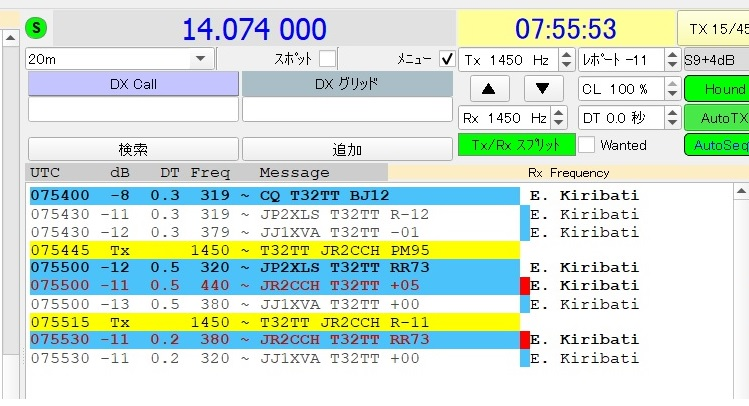This screenshot has height=406, width=749.
Task: Click the green S status indicator
Action: pos(36,28)
